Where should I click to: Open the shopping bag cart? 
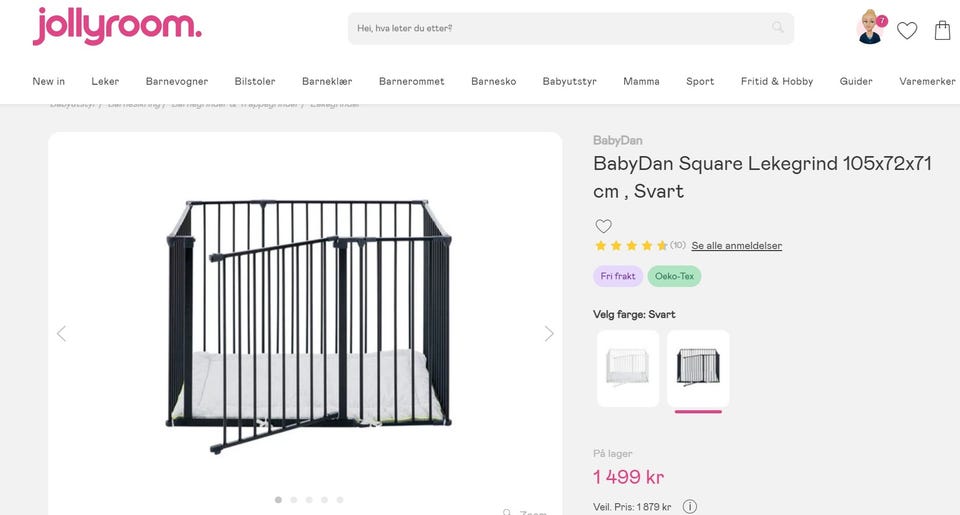point(942,30)
